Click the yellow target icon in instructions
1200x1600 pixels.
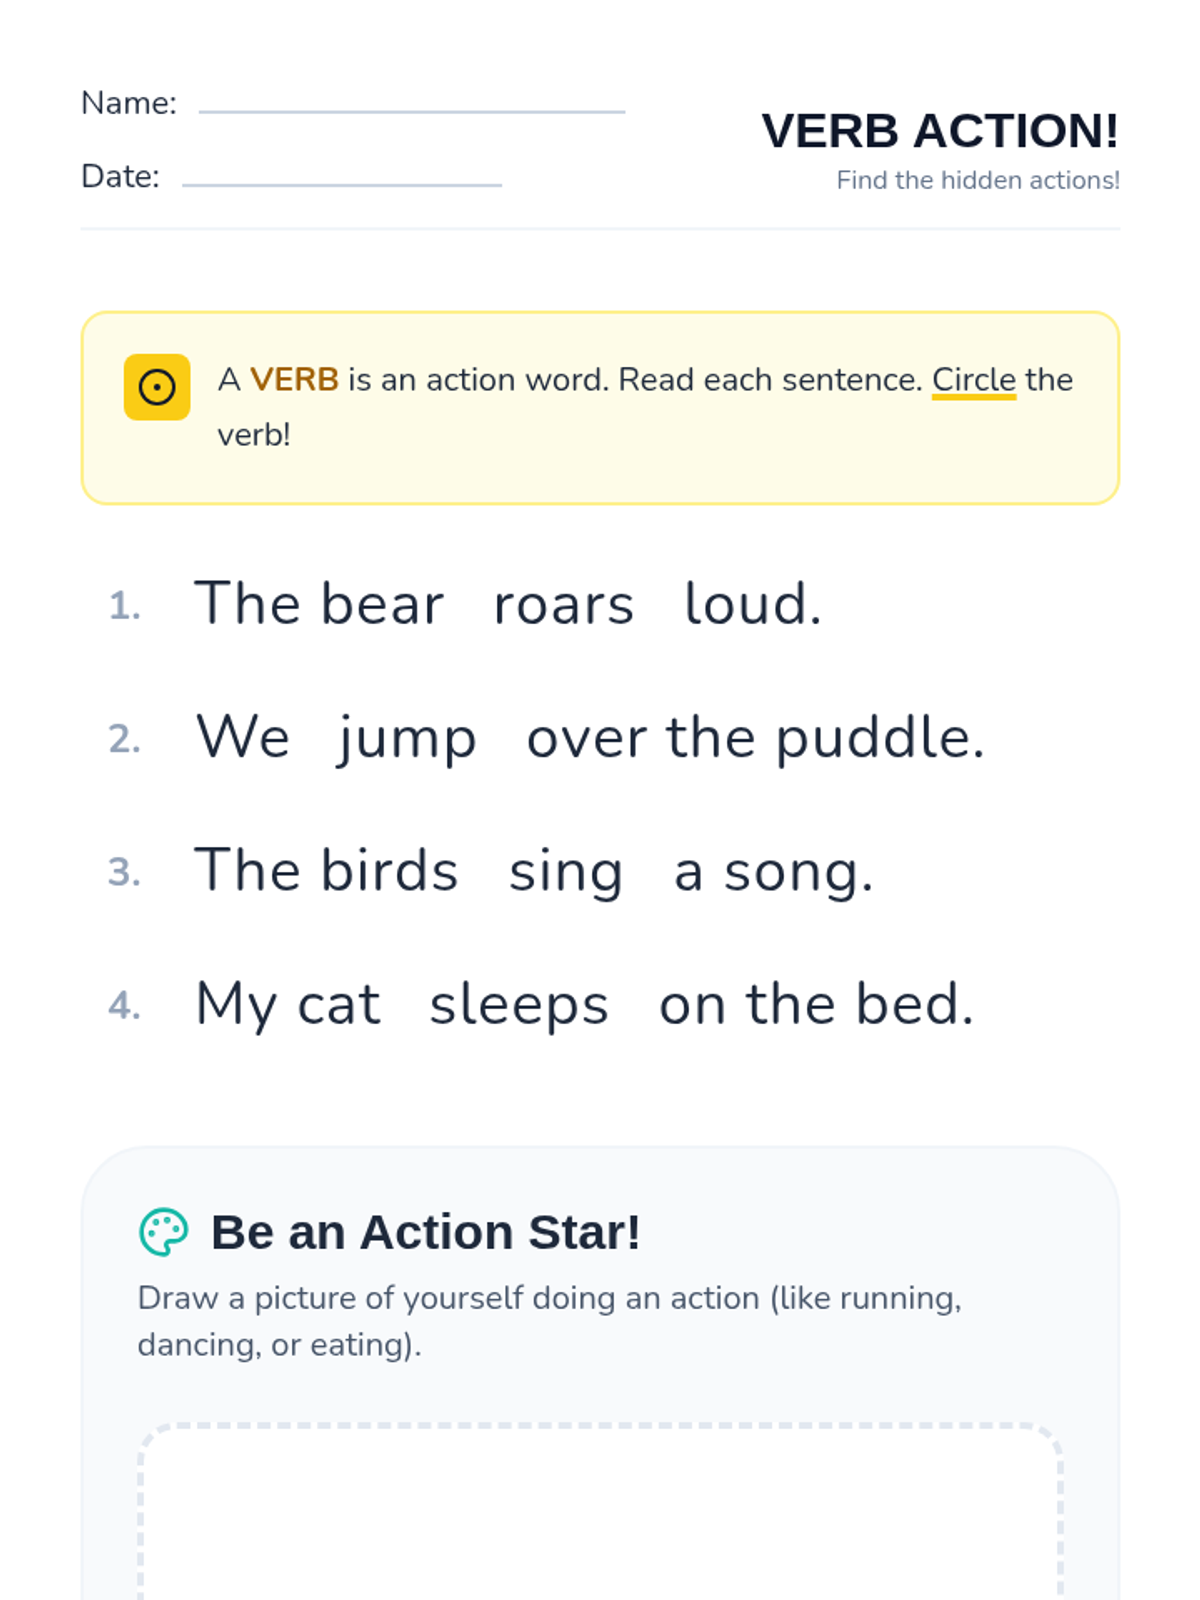pyautogui.click(x=157, y=387)
